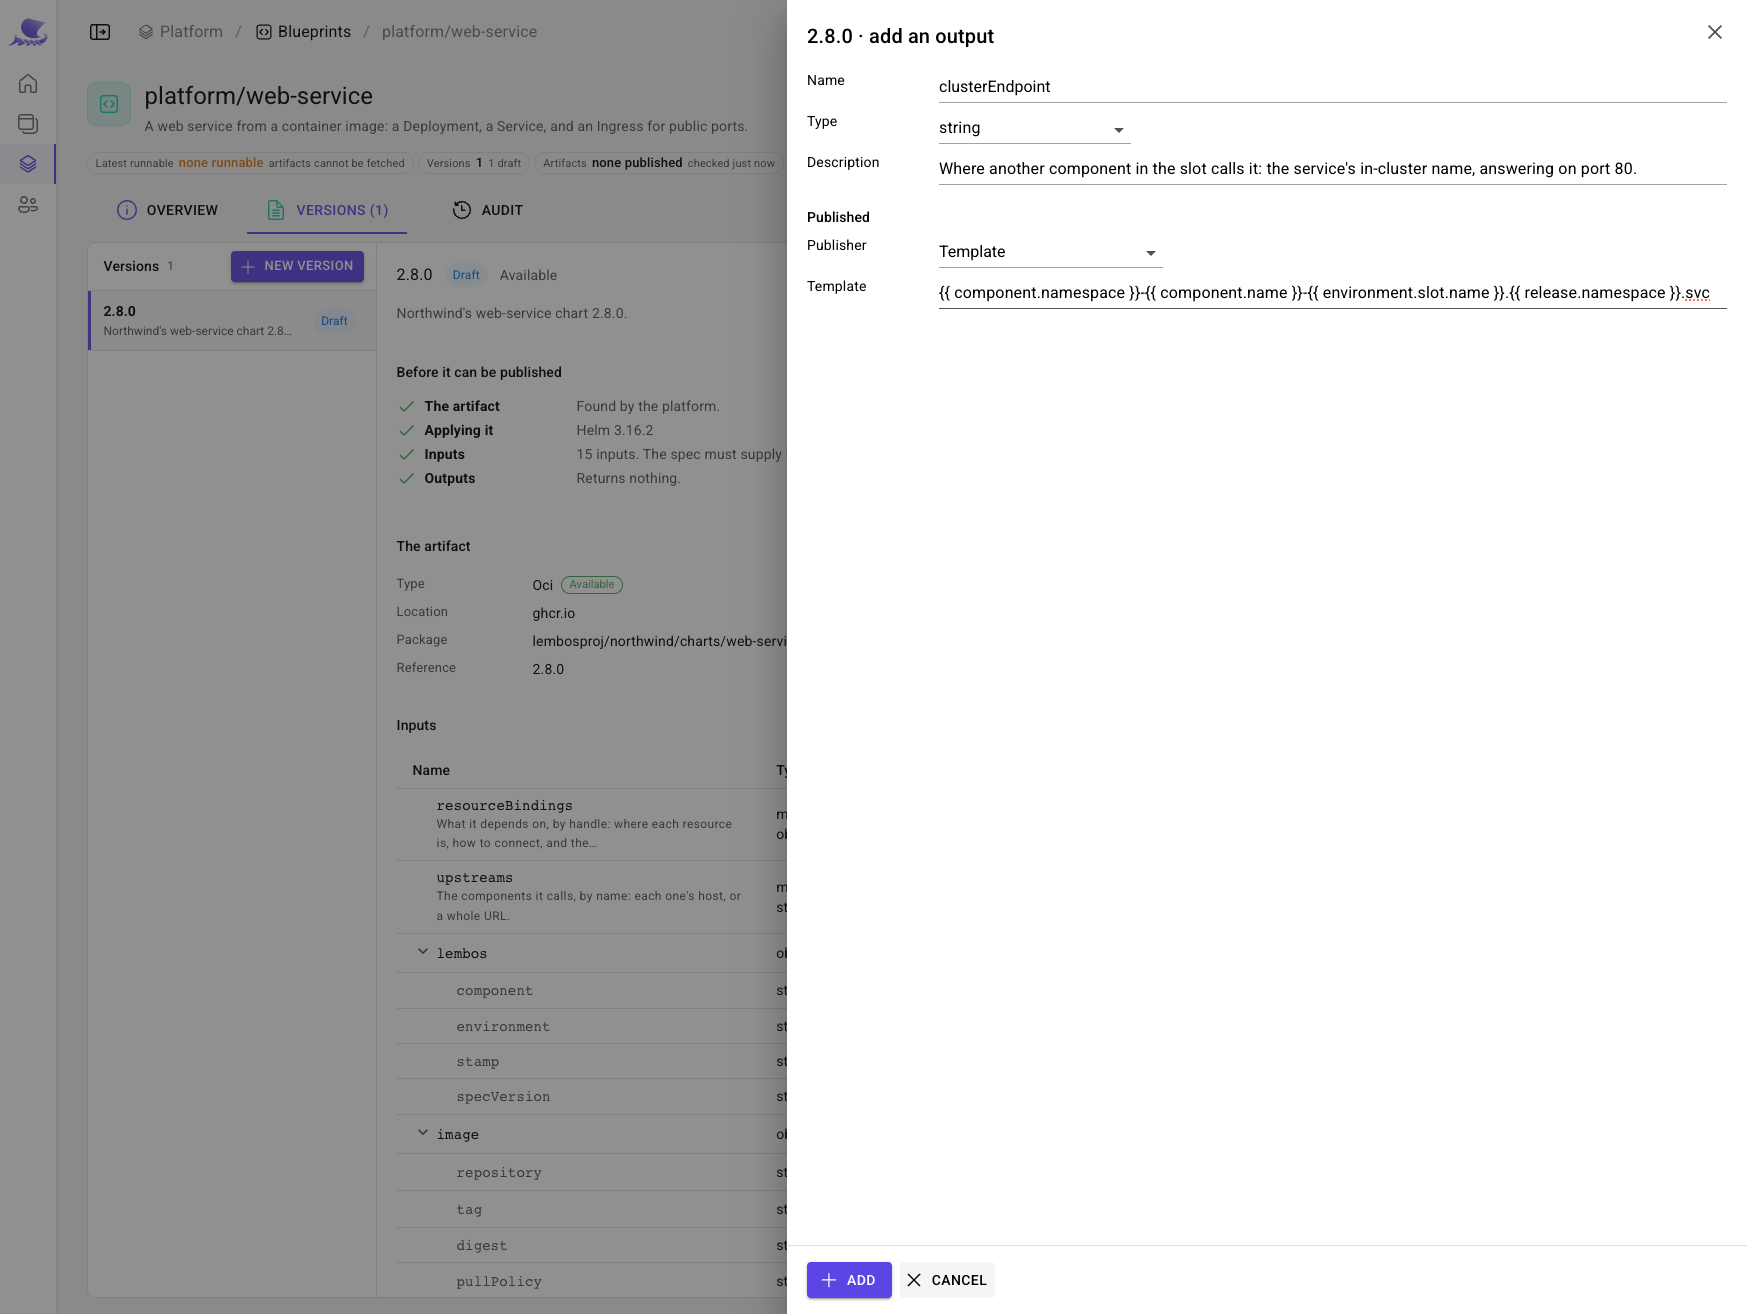Switch to the Overview tab
This screenshot has width=1747, height=1314.
point(167,210)
